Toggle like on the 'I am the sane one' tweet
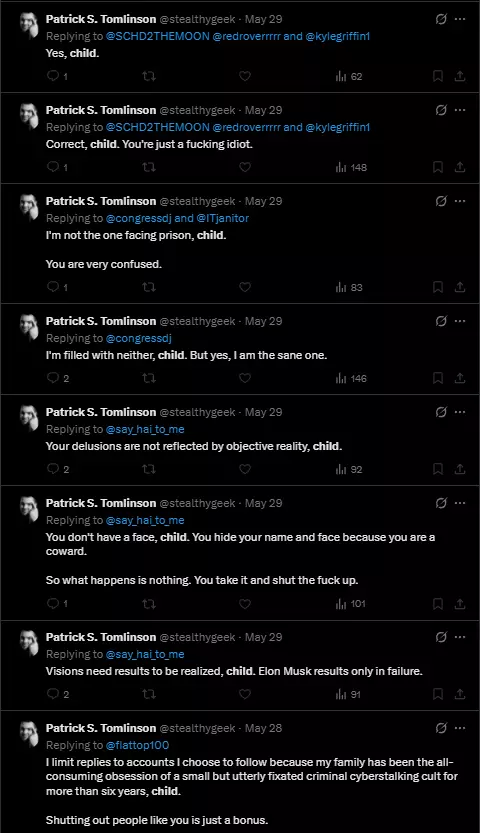 click(x=245, y=378)
